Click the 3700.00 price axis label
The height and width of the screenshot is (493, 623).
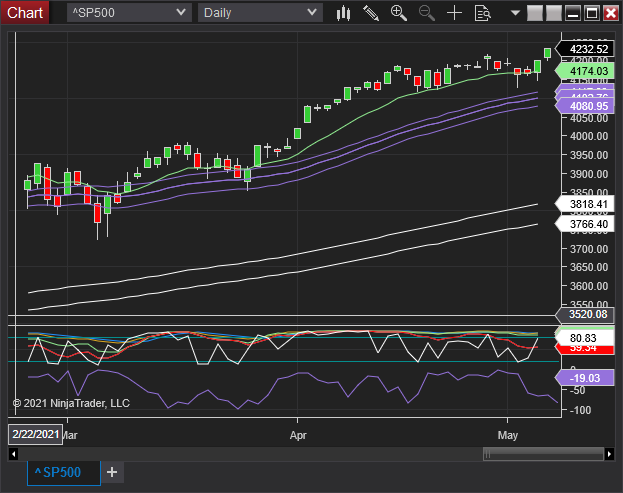(x=589, y=249)
